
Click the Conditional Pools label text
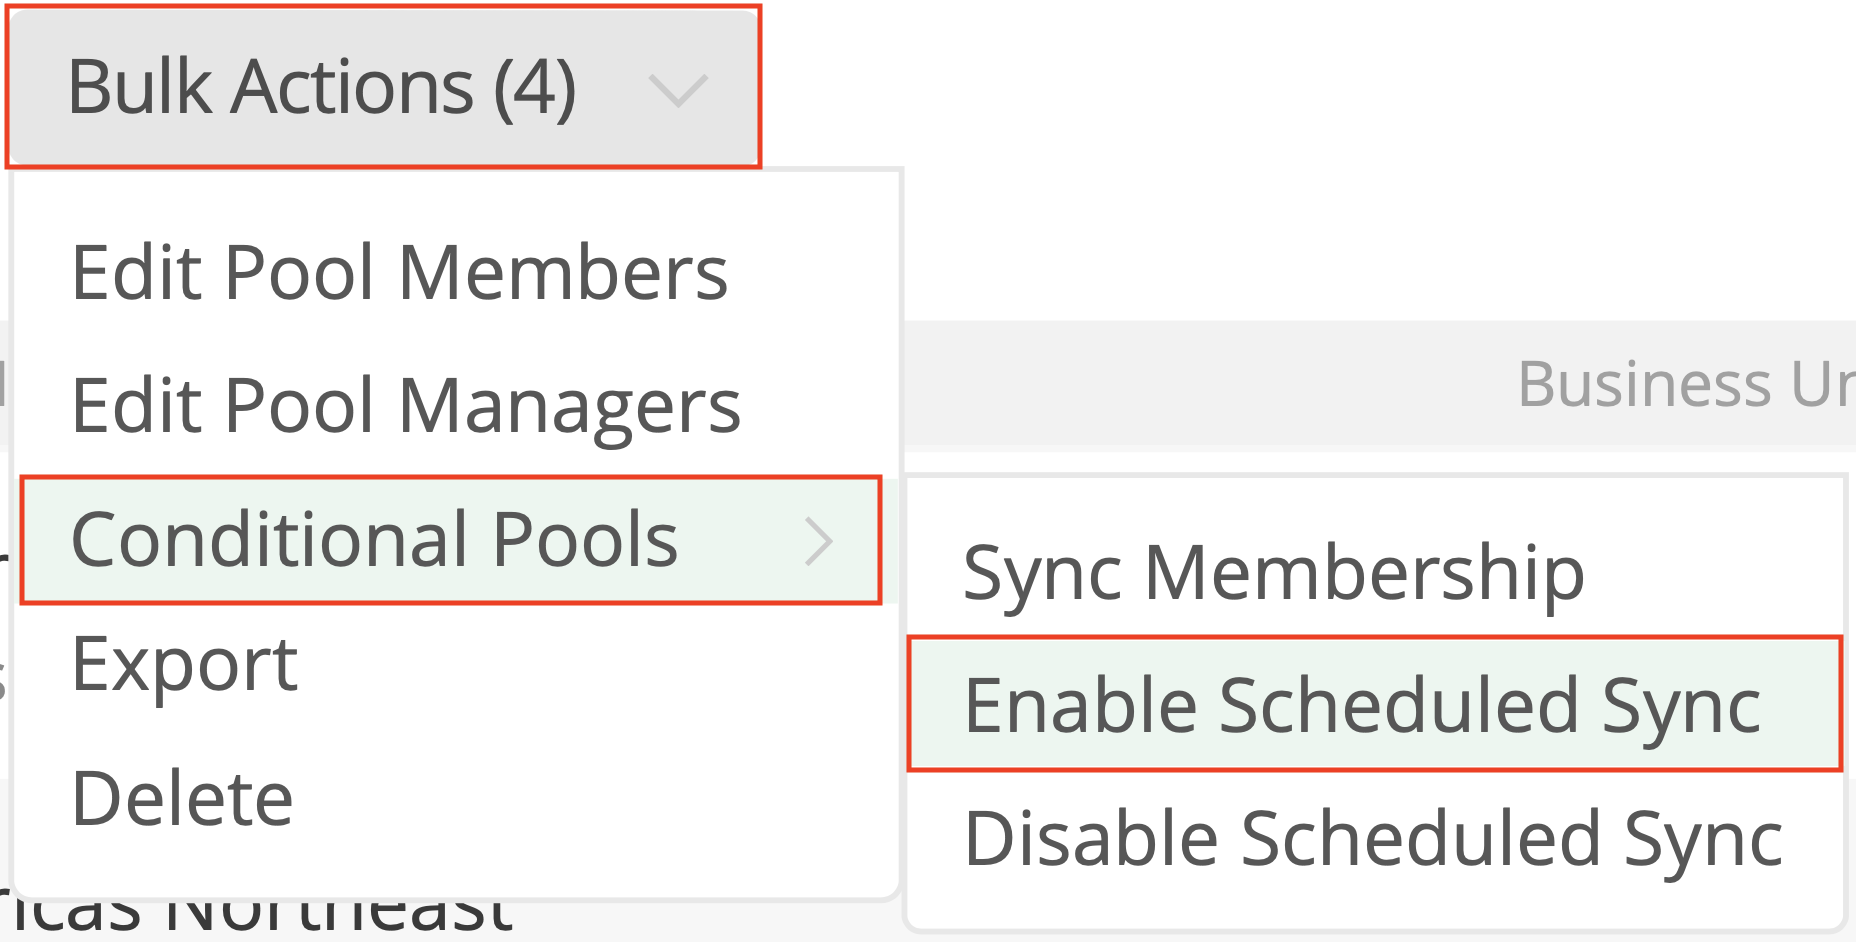tap(375, 540)
